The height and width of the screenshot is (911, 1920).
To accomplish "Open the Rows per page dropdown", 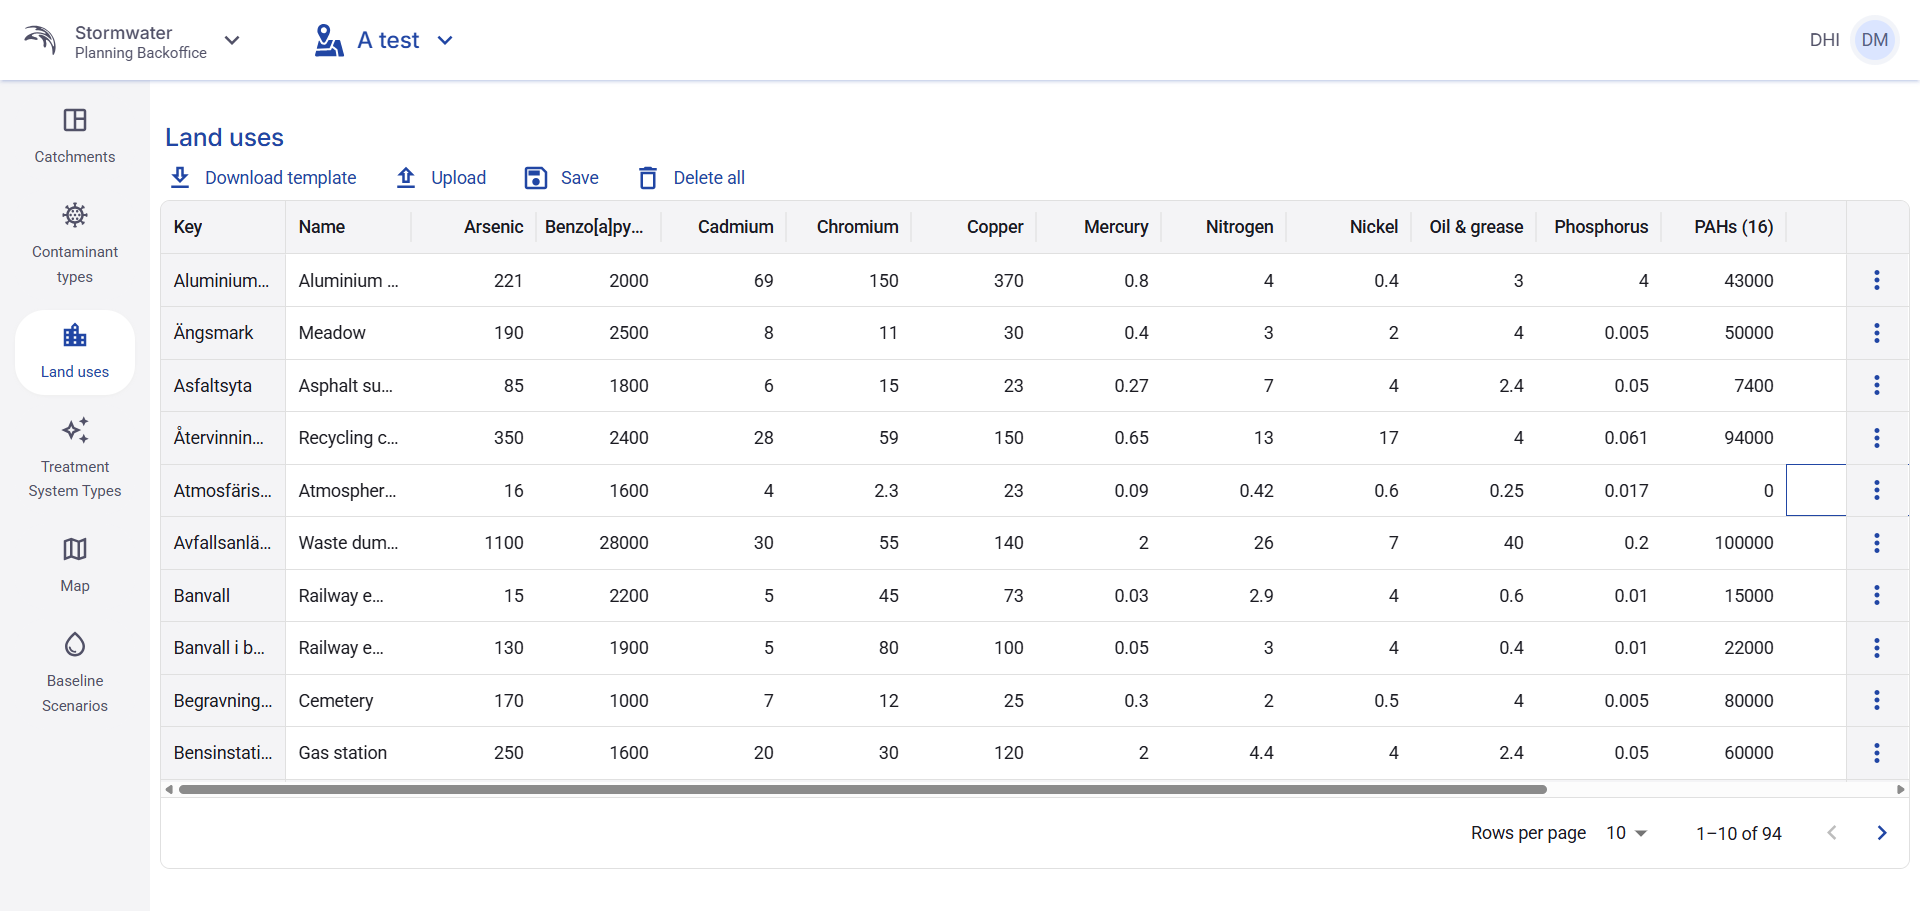I will pyautogui.click(x=1626, y=833).
